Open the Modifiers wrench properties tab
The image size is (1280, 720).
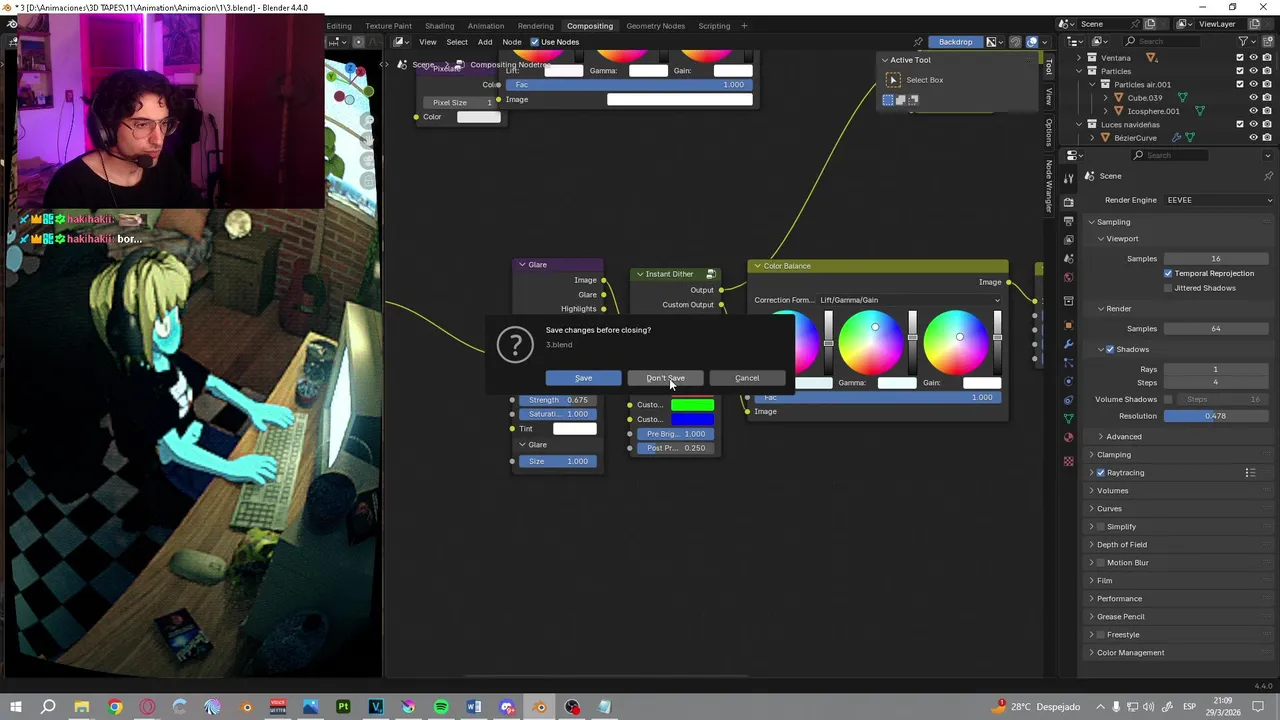point(1069,343)
